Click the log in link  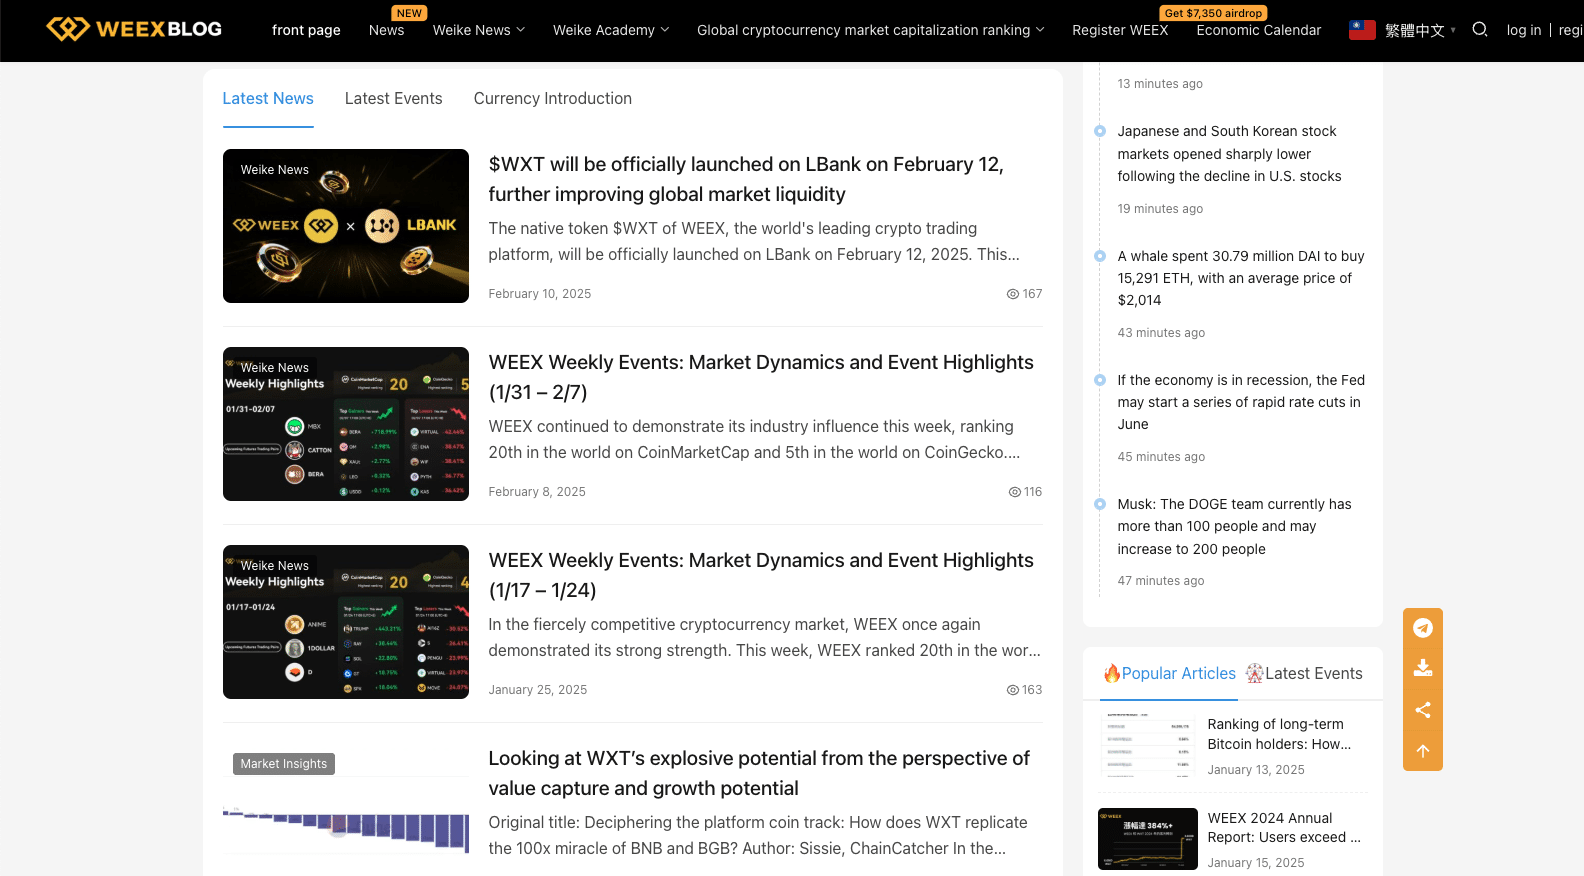pos(1524,30)
